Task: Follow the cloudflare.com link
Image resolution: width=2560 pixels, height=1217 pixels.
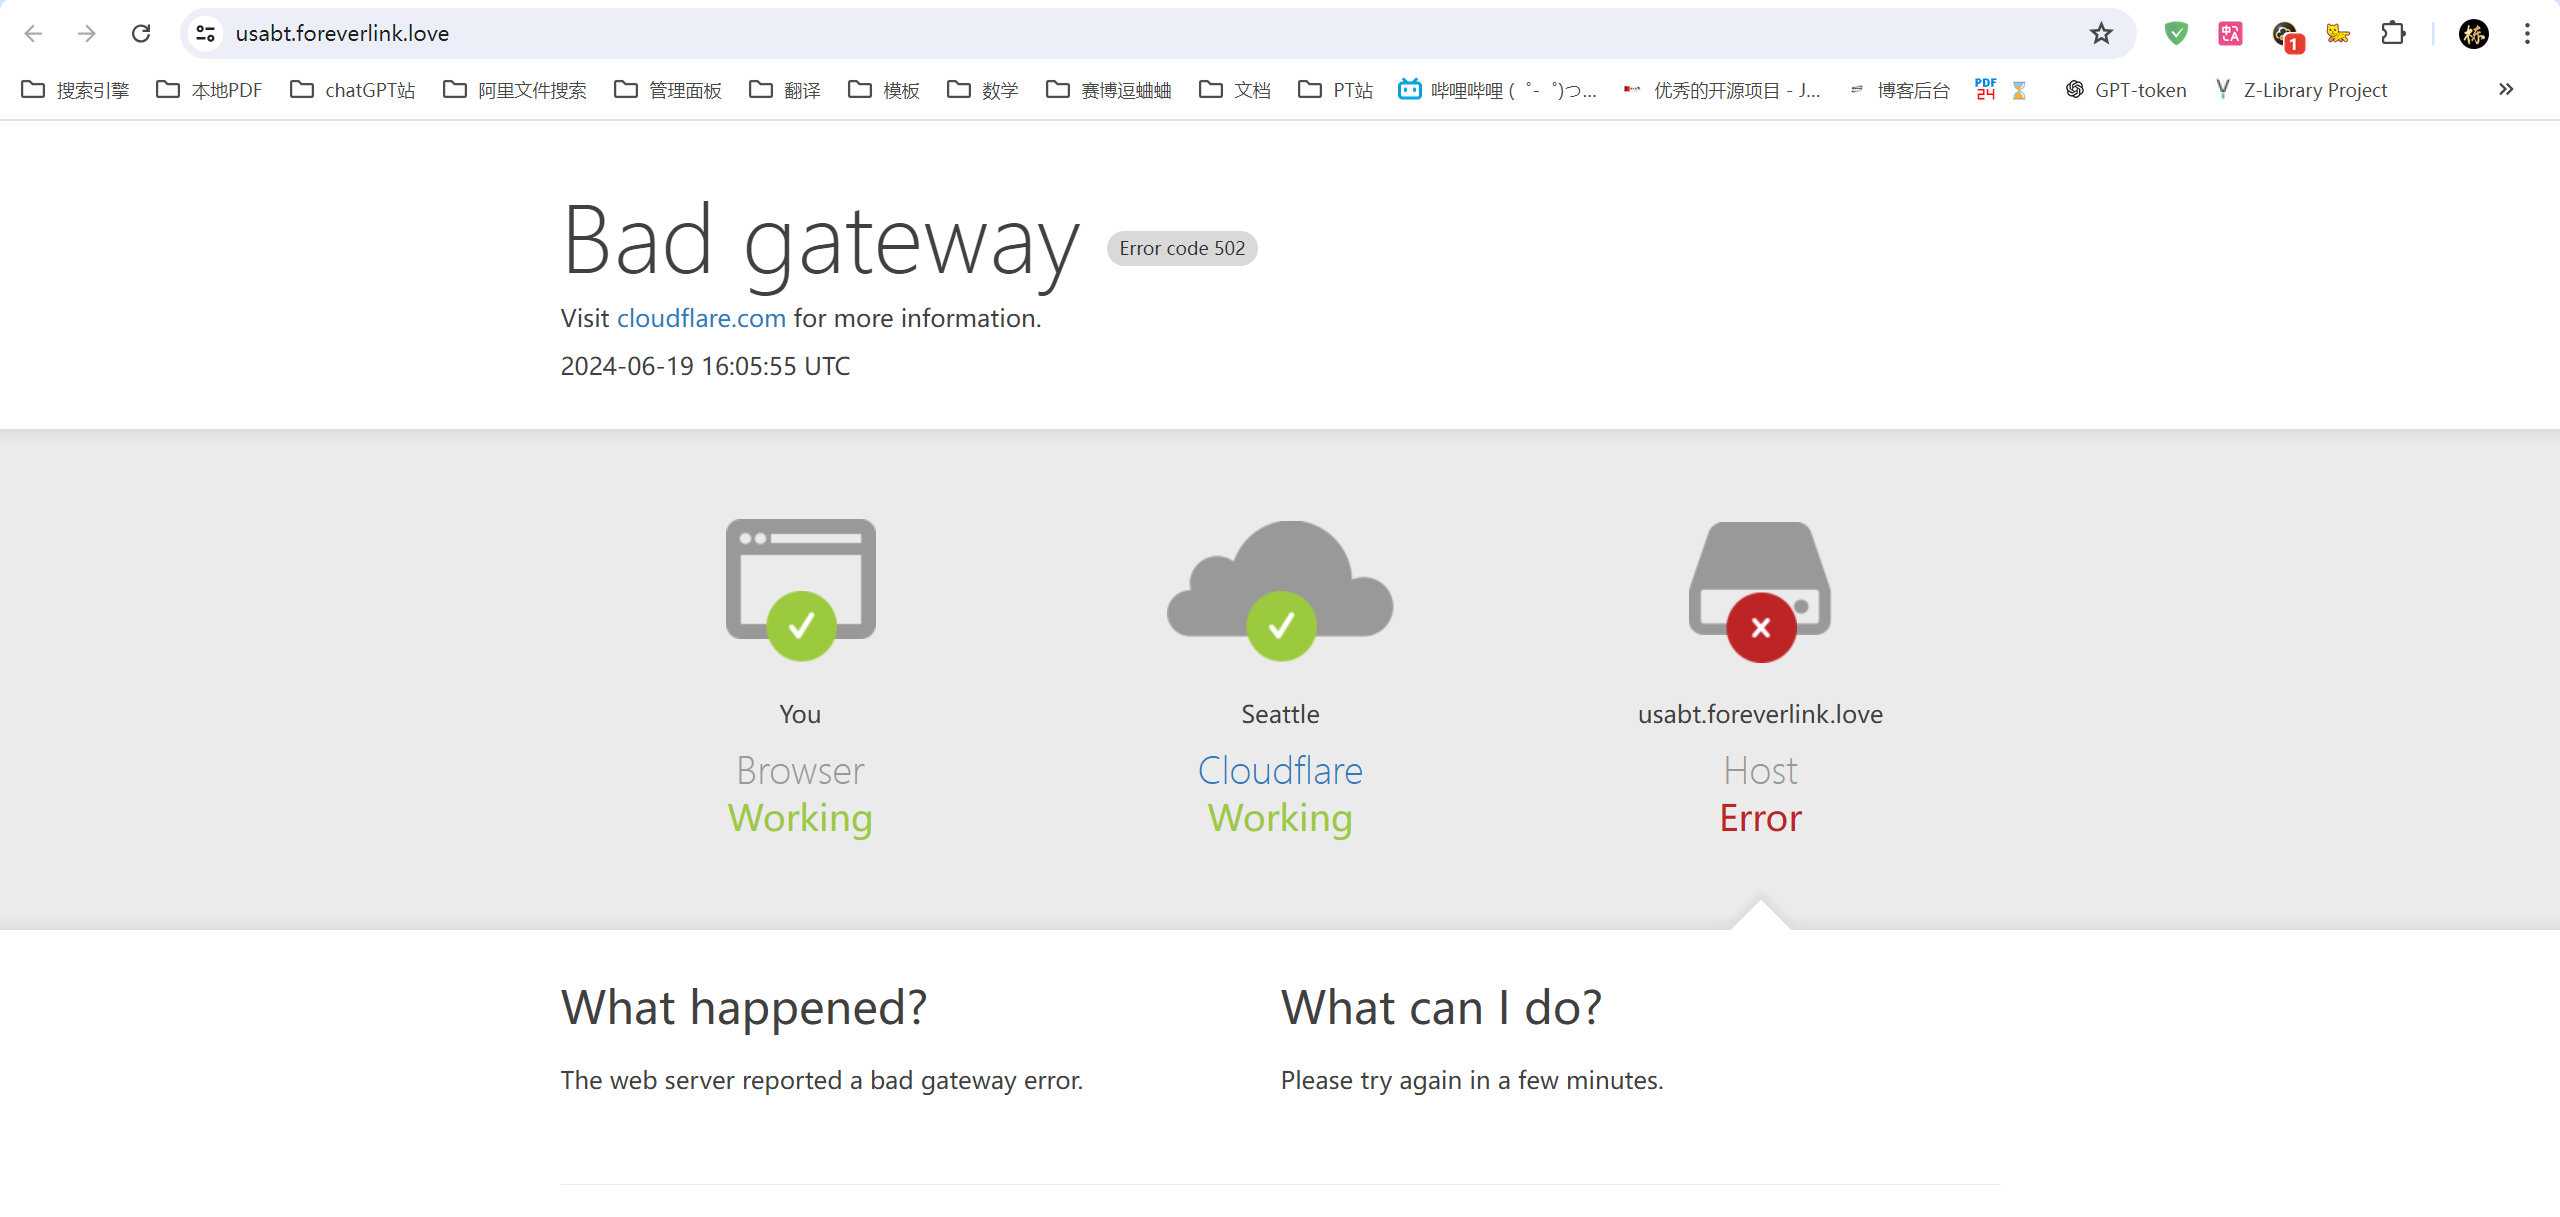Action: [x=701, y=318]
